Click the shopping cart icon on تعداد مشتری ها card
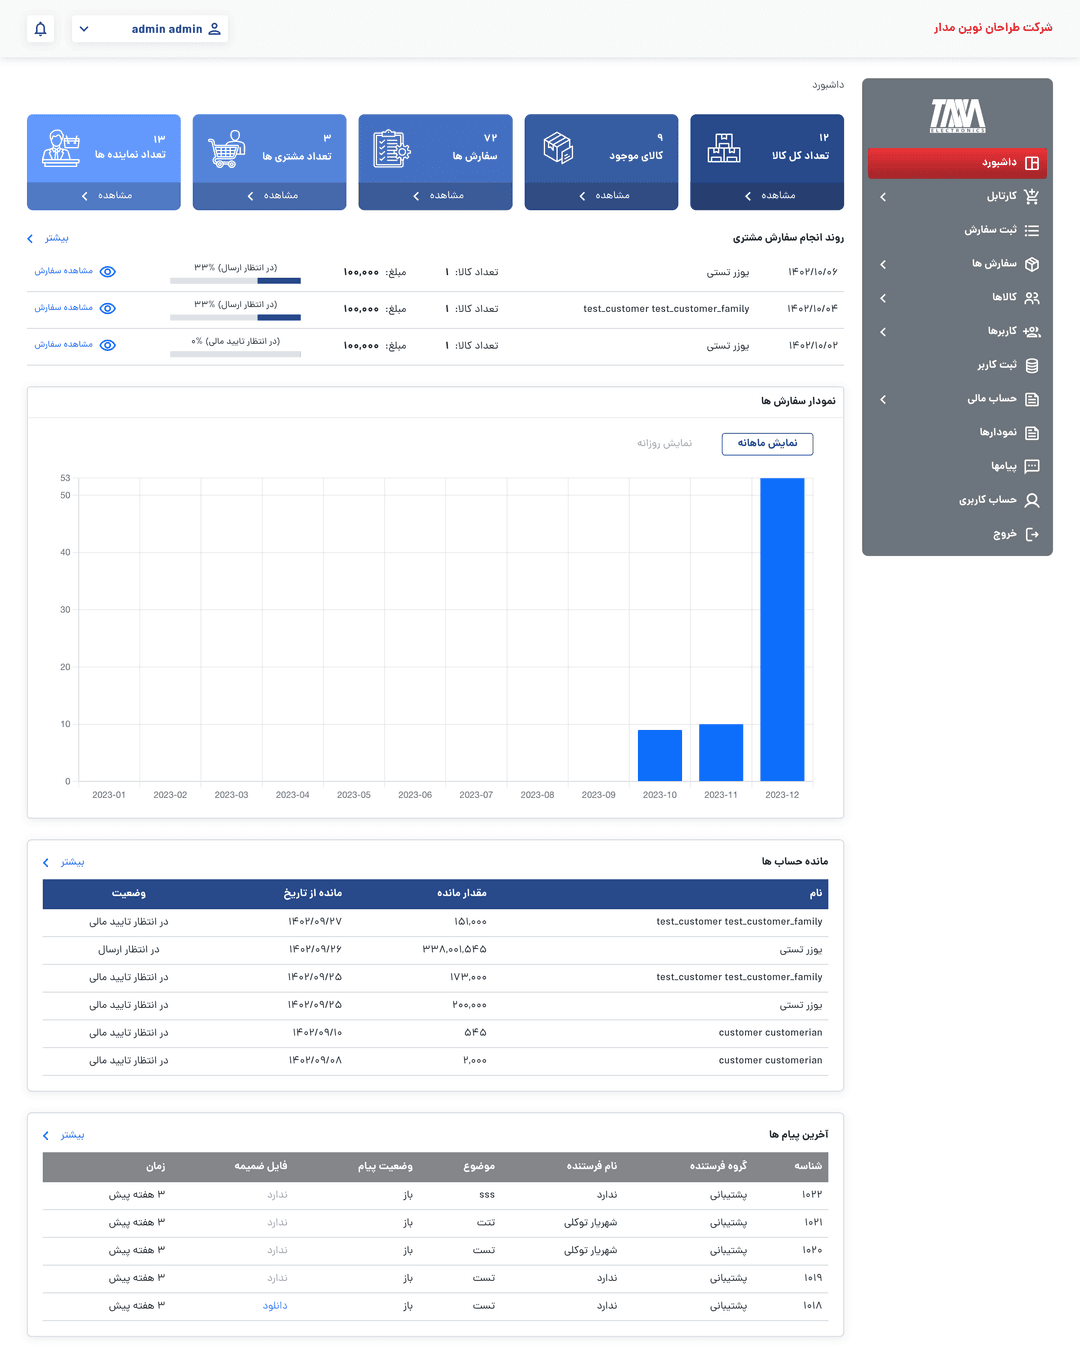The width and height of the screenshot is (1080, 1352). click(227, 148)
